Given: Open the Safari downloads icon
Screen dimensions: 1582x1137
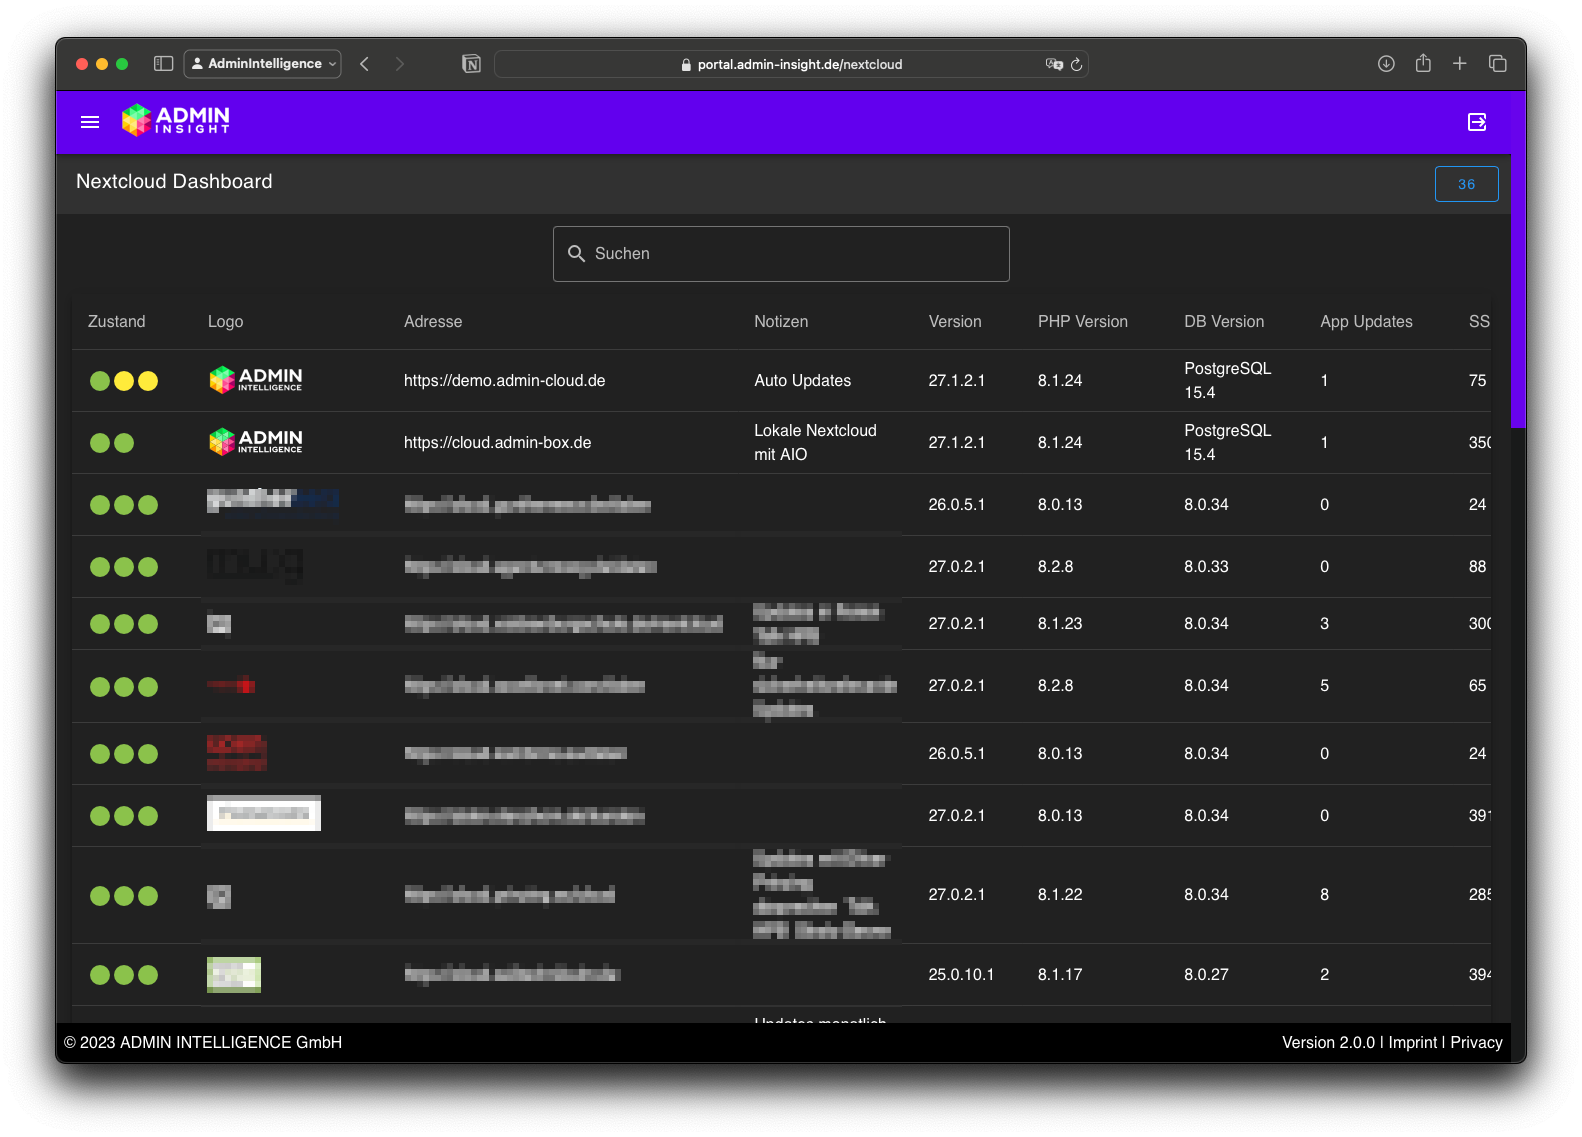Looking at the screenshot, I should [1386, 64].
